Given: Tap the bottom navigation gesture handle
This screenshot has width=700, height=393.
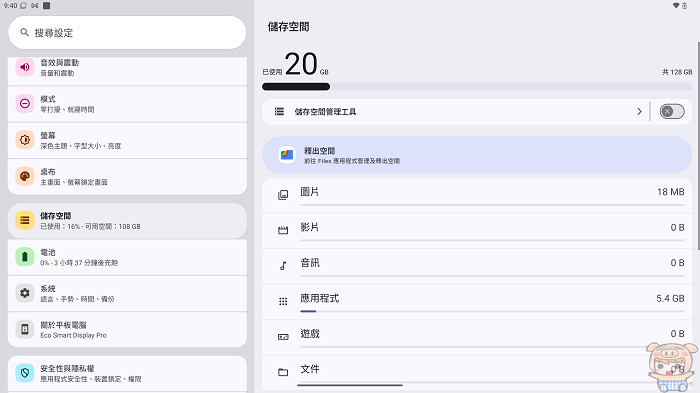Looking at the screenshot, I should (350, 385).
